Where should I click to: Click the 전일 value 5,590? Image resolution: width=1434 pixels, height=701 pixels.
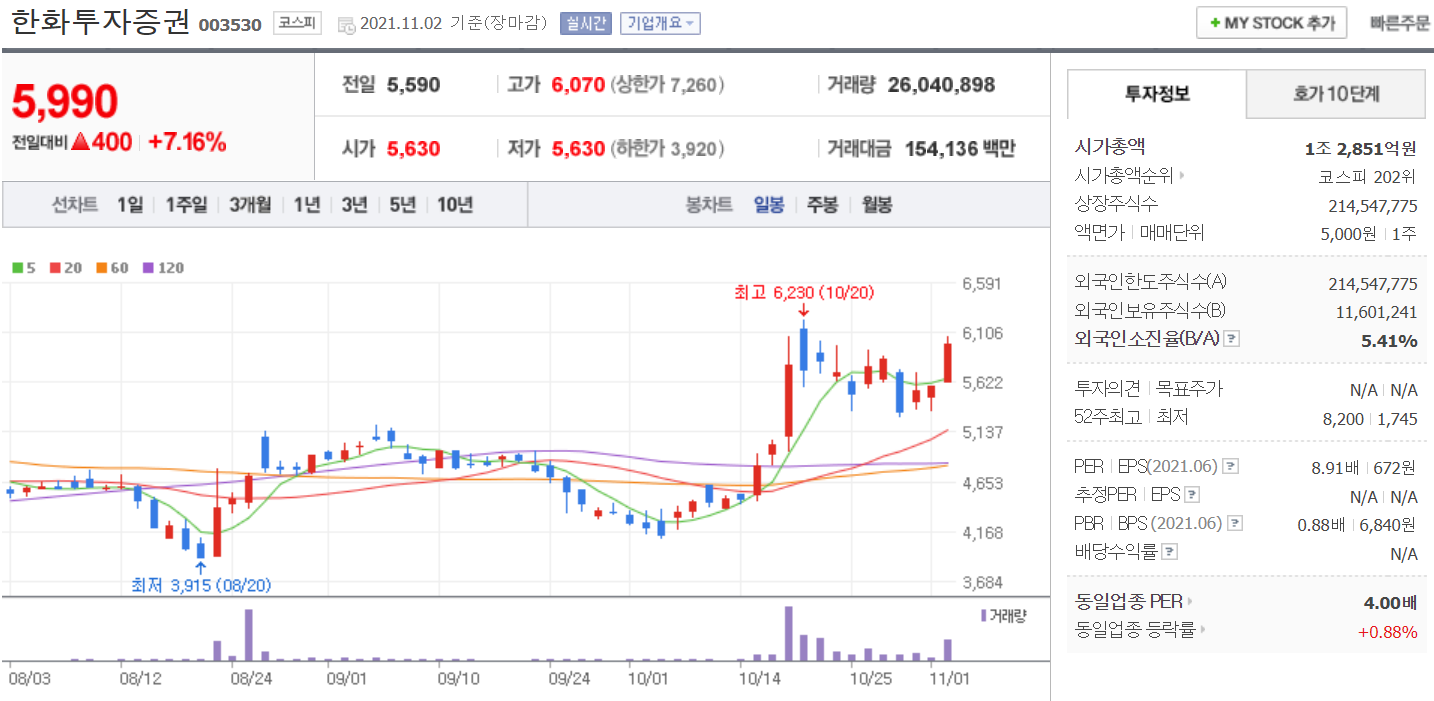pos(413,85)
